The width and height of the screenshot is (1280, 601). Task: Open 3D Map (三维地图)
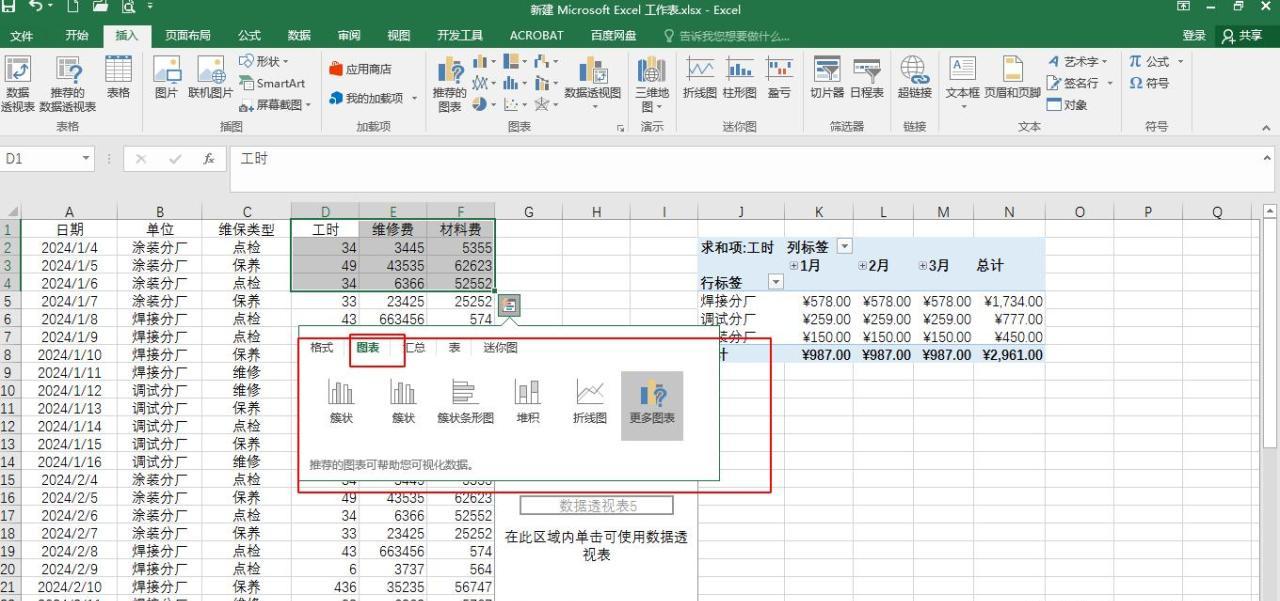(652, 84)
